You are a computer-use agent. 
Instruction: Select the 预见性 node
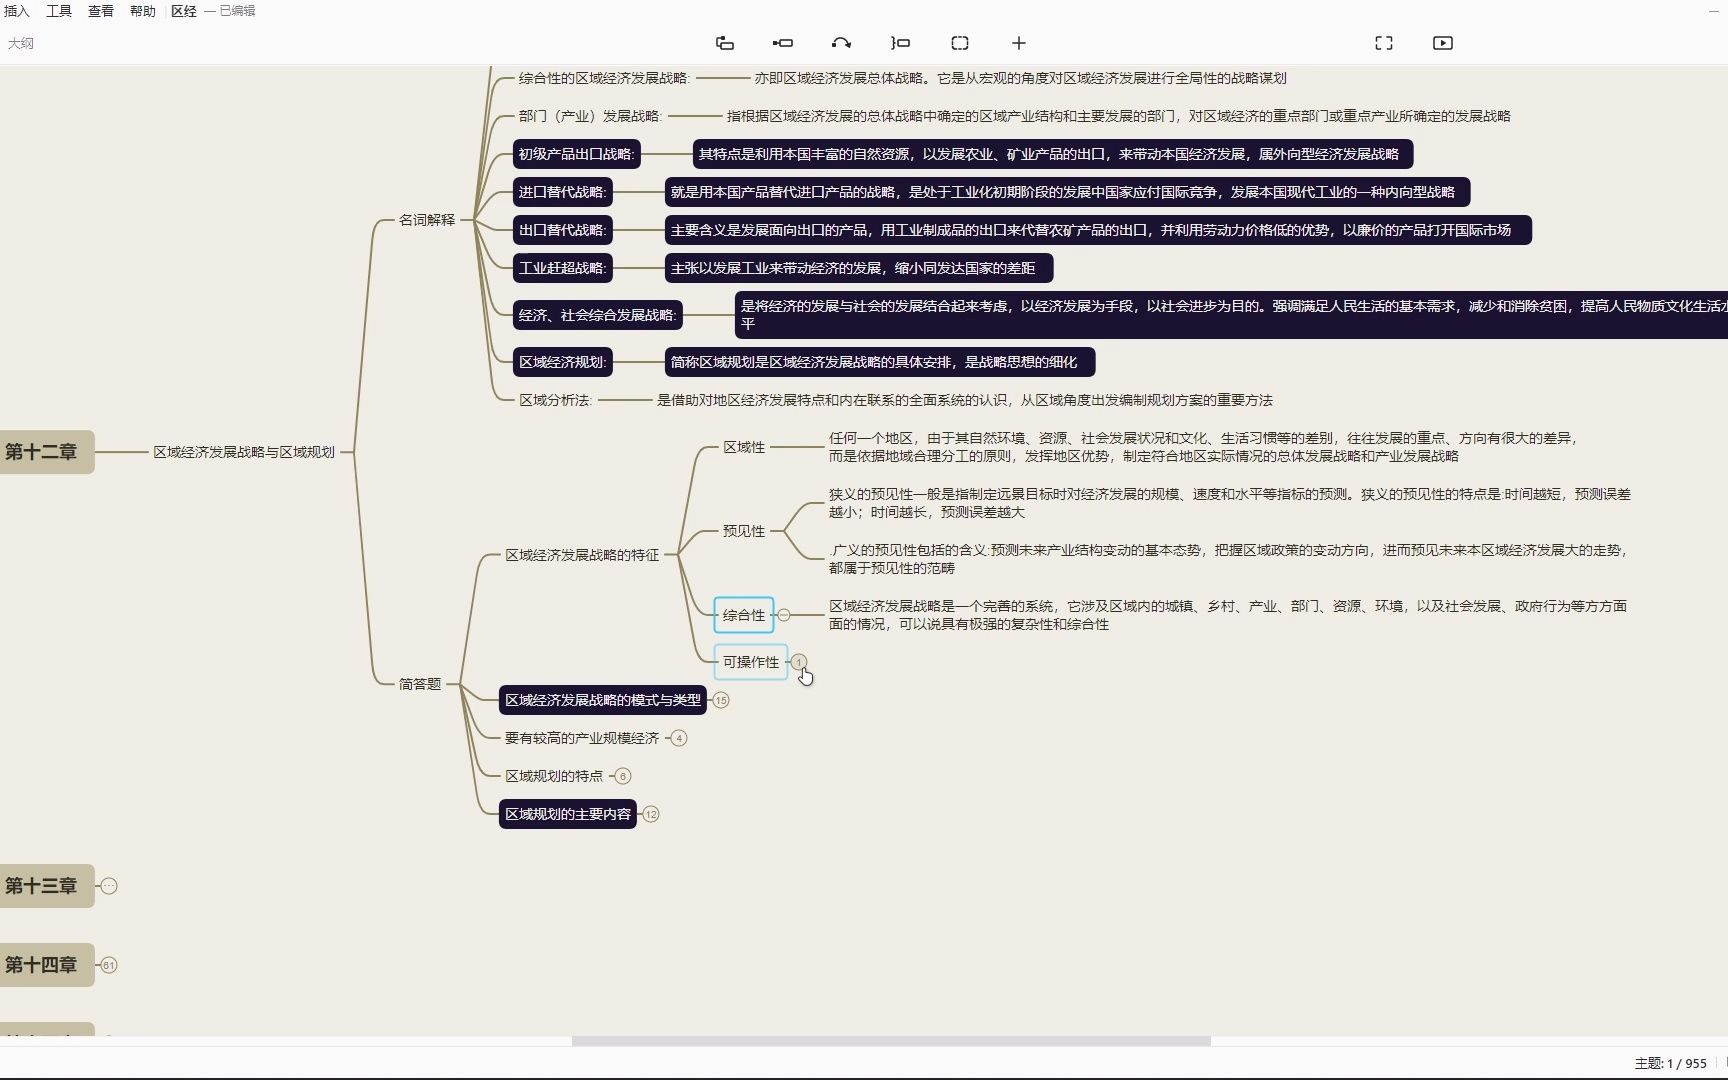coord(744,531)
